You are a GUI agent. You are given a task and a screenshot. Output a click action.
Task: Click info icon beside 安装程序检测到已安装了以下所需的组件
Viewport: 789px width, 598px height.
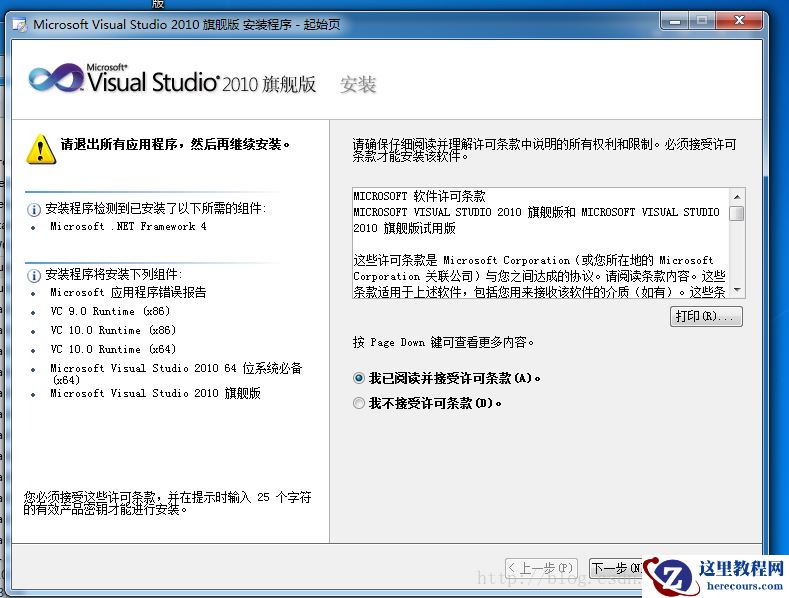34,209
